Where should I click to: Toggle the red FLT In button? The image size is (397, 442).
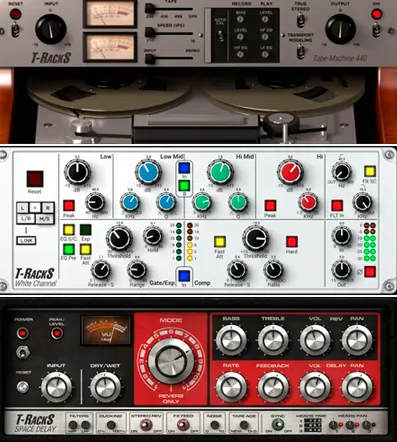(x=337, y=206)
